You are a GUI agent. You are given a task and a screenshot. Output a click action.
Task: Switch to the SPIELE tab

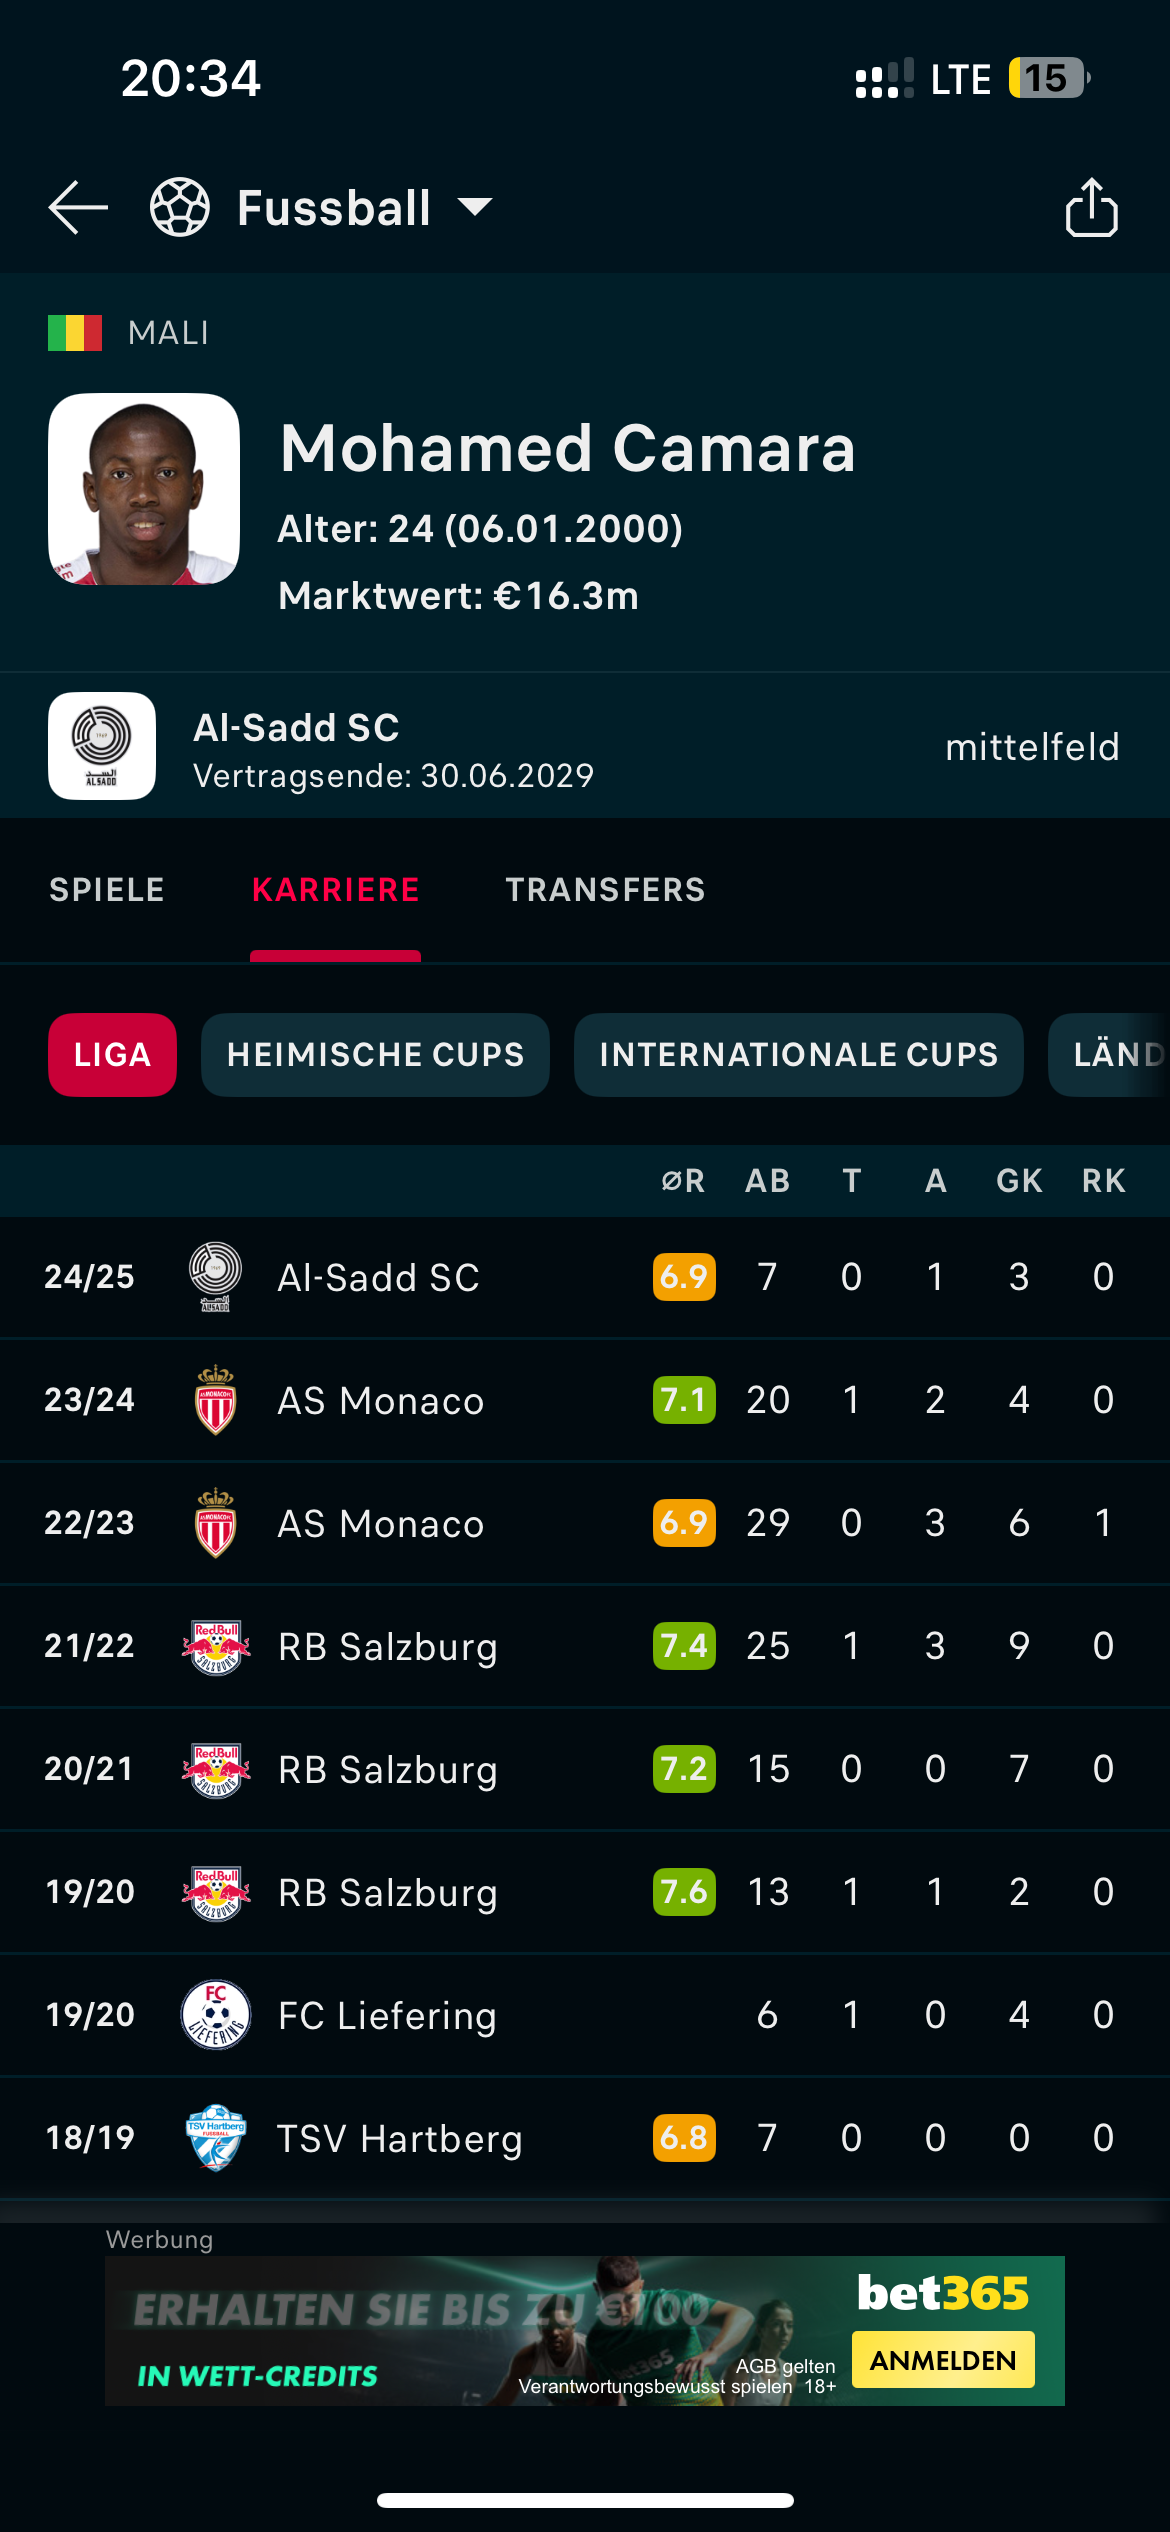[107, 890]
